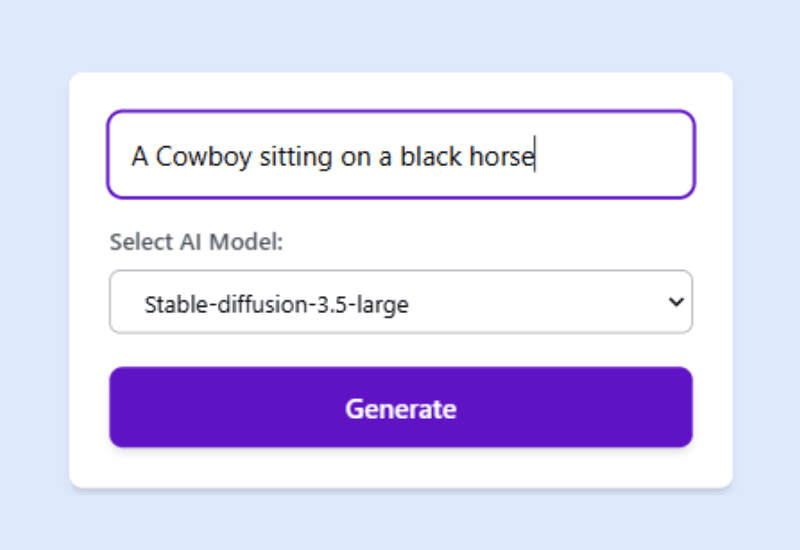Click the right edge of the Generate button

click(x=682, y=407)
